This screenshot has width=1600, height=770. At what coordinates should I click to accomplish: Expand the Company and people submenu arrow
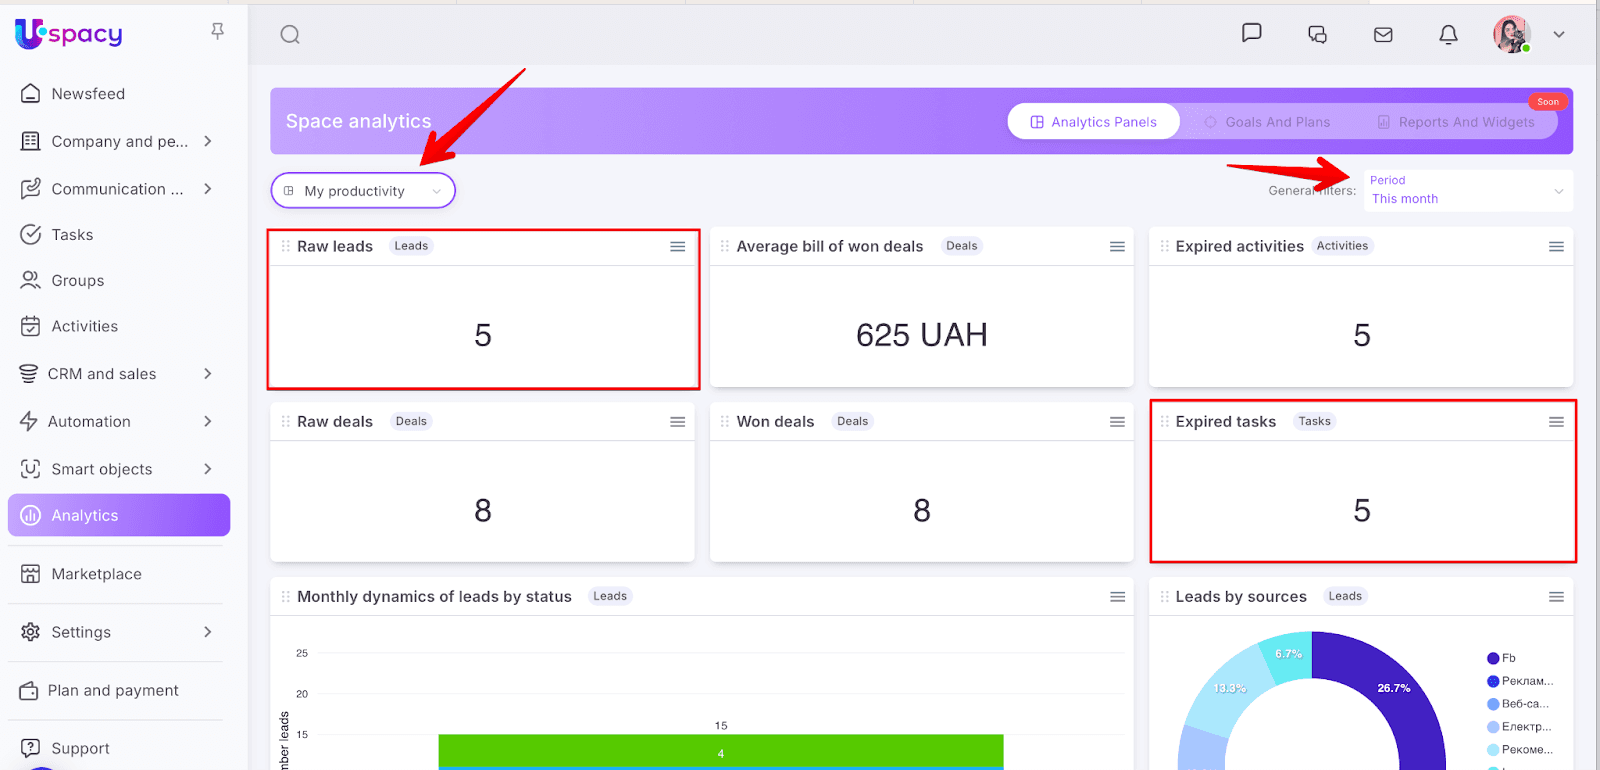(208, 141)
